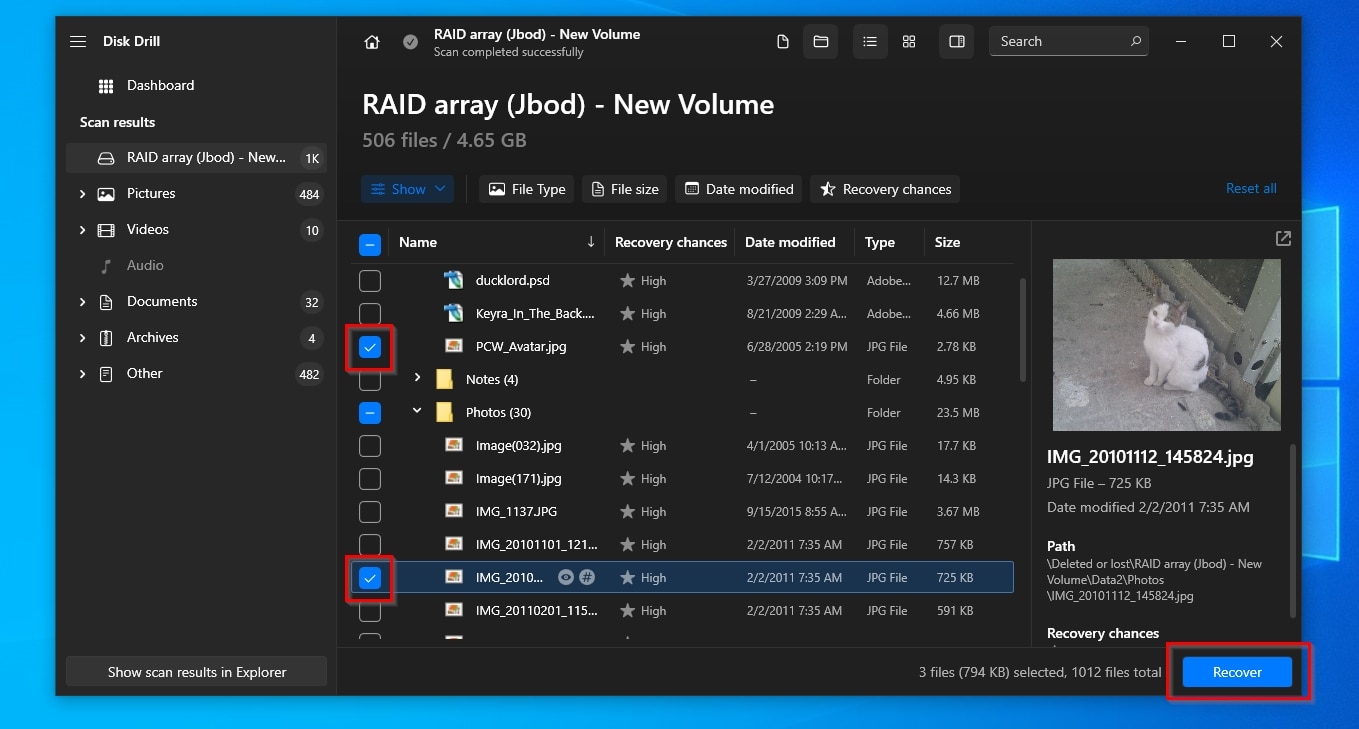
Task: Select Dashboard in the sidebar
Action: [x=160, y=86]
